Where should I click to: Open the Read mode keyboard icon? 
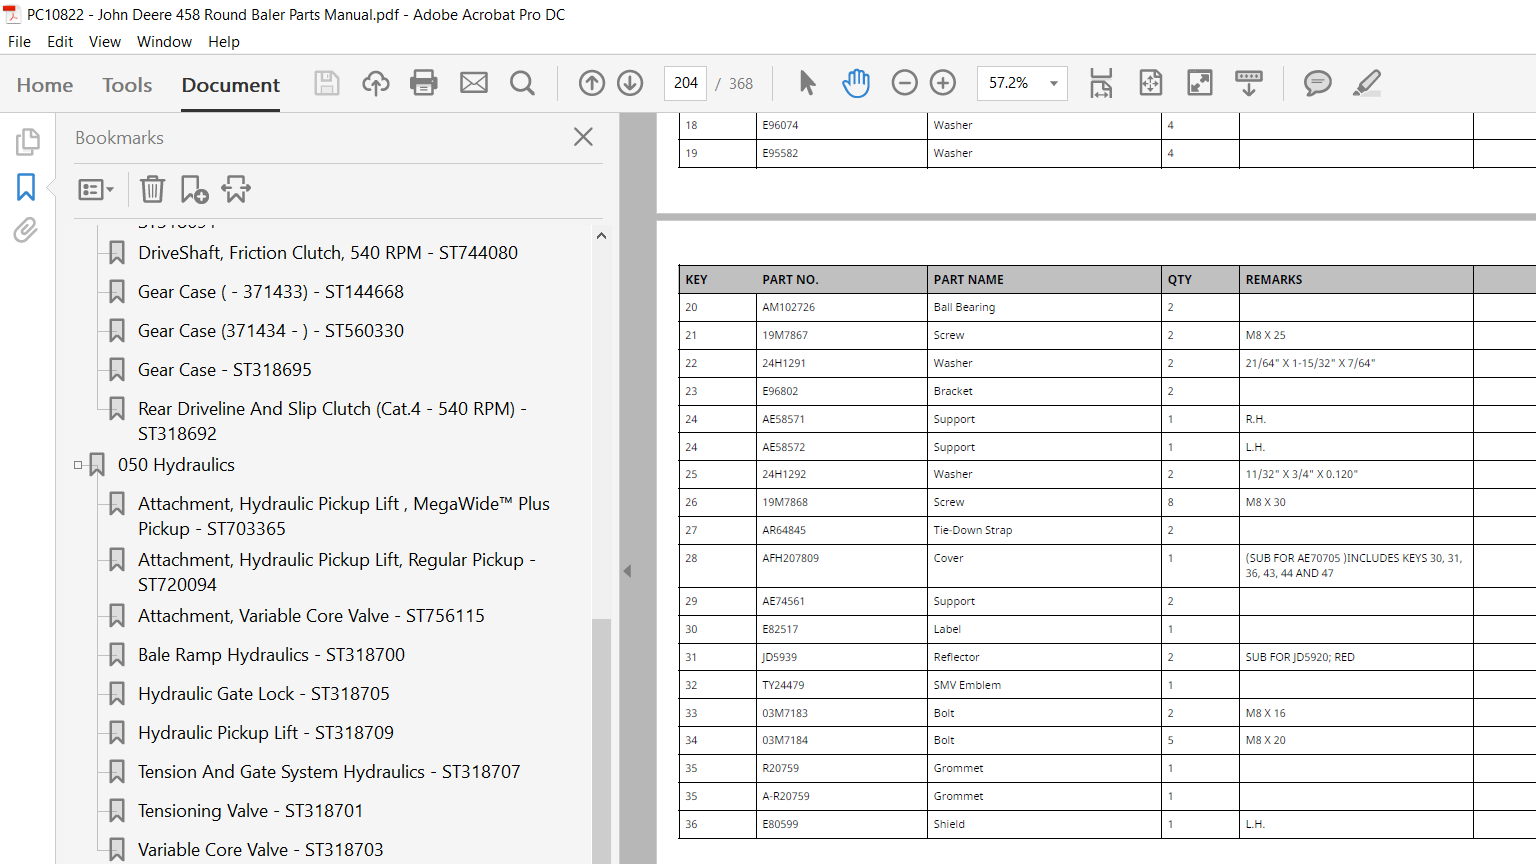tap(1249, 83)
